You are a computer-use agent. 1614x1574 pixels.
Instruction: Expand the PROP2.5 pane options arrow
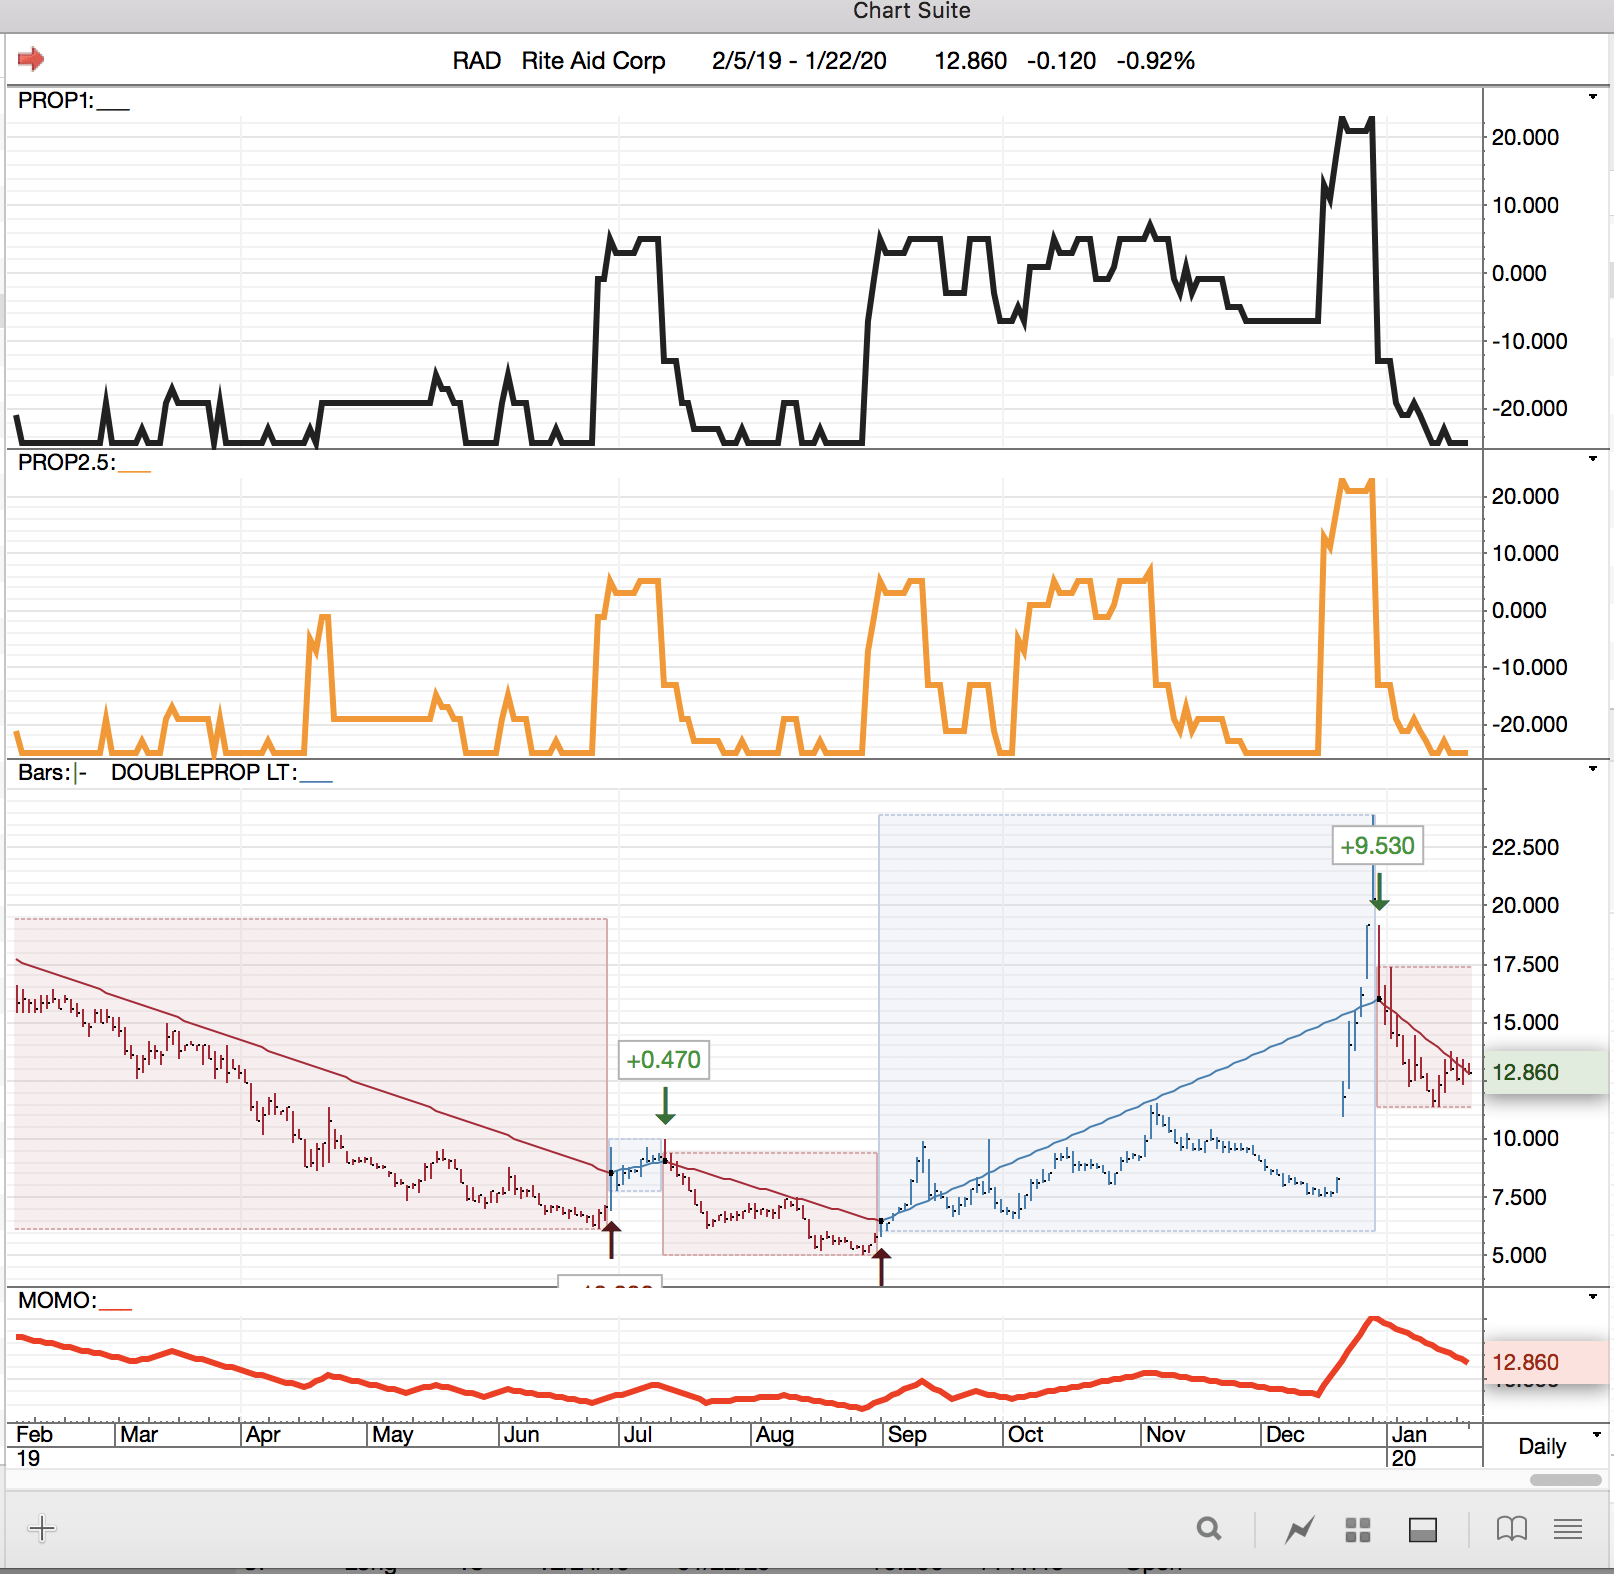[1593, 459]
